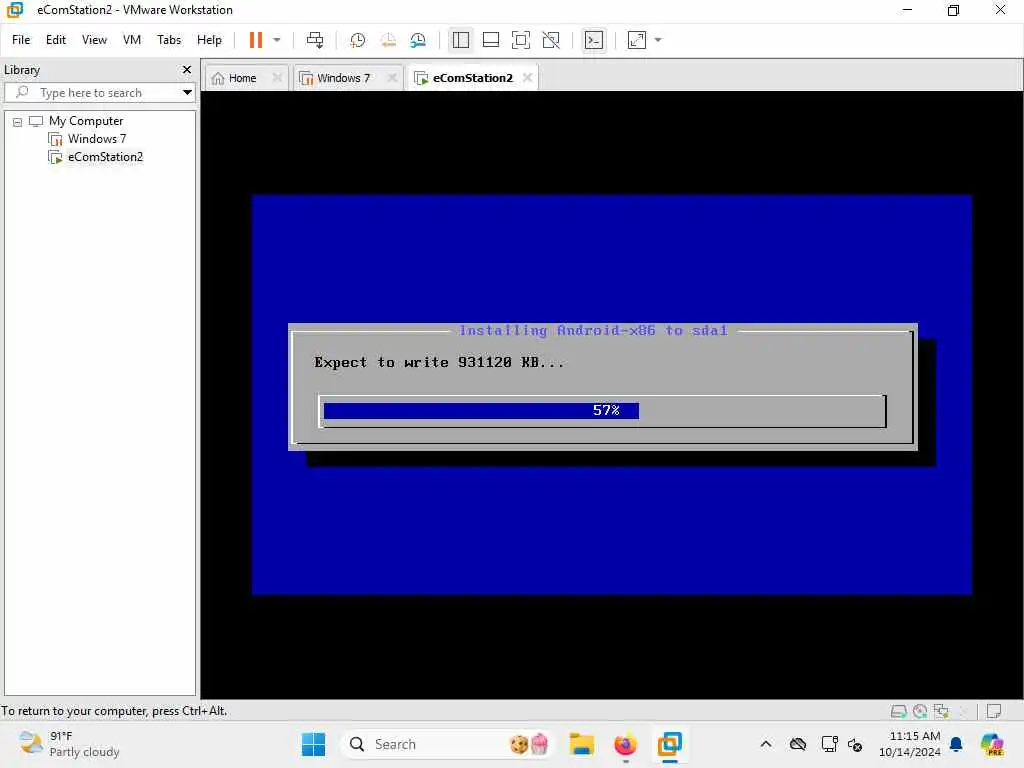Click the network display tray icon
This screenshot has height=768, width=1024.
click(829, 744)
